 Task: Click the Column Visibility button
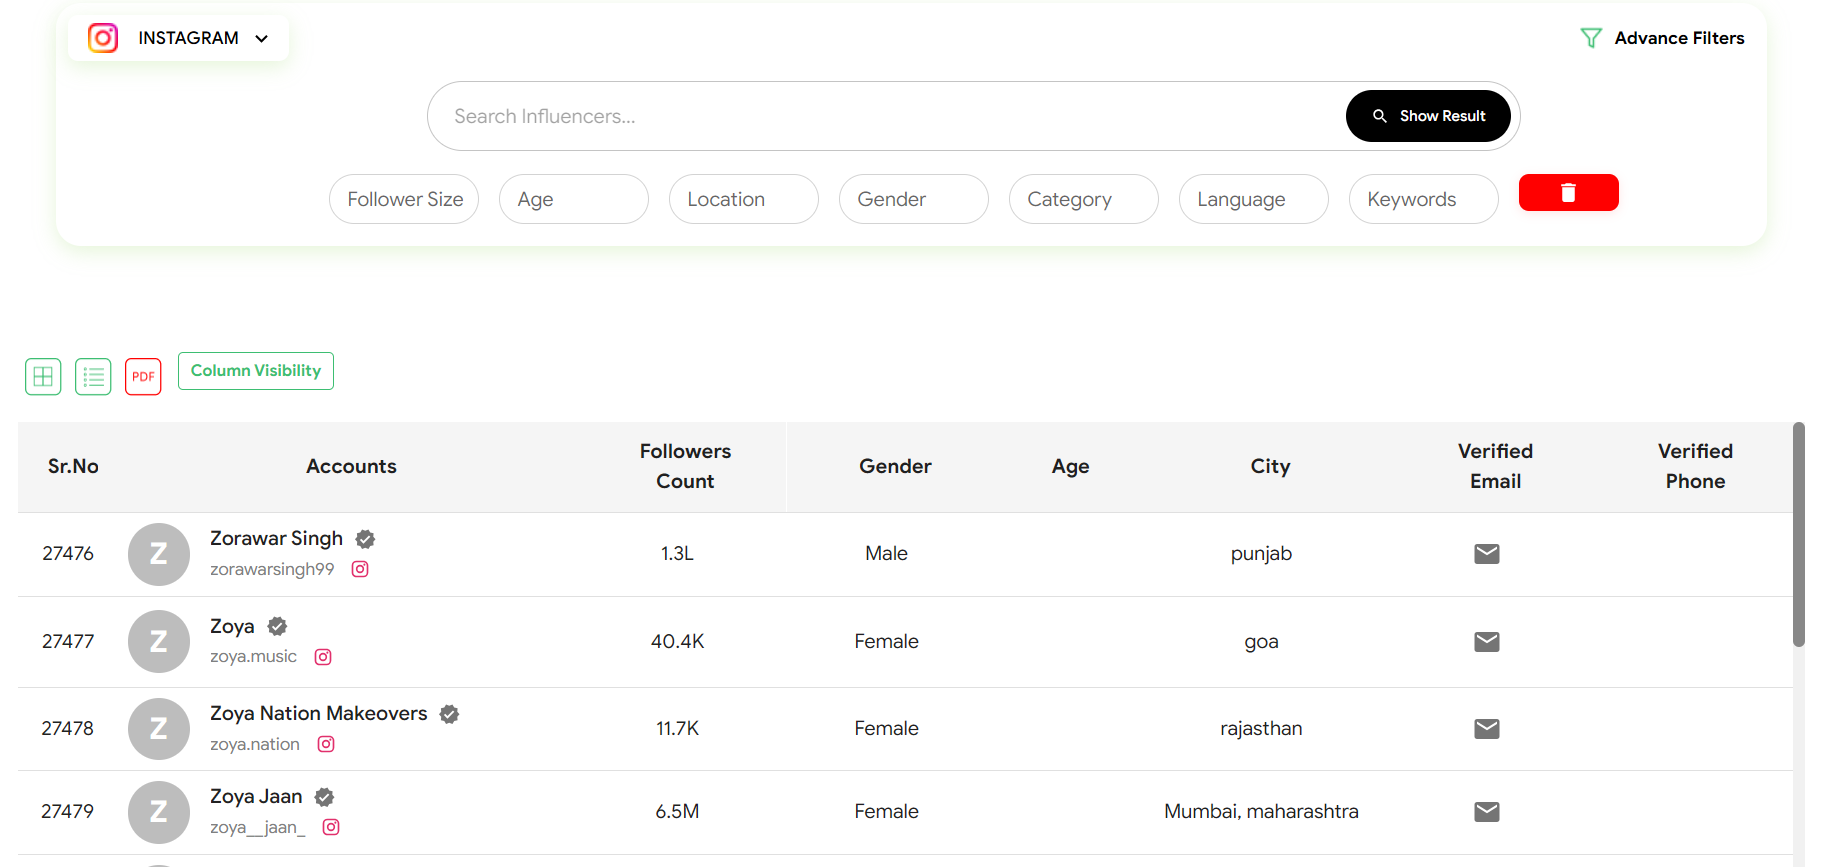point(256,371)
